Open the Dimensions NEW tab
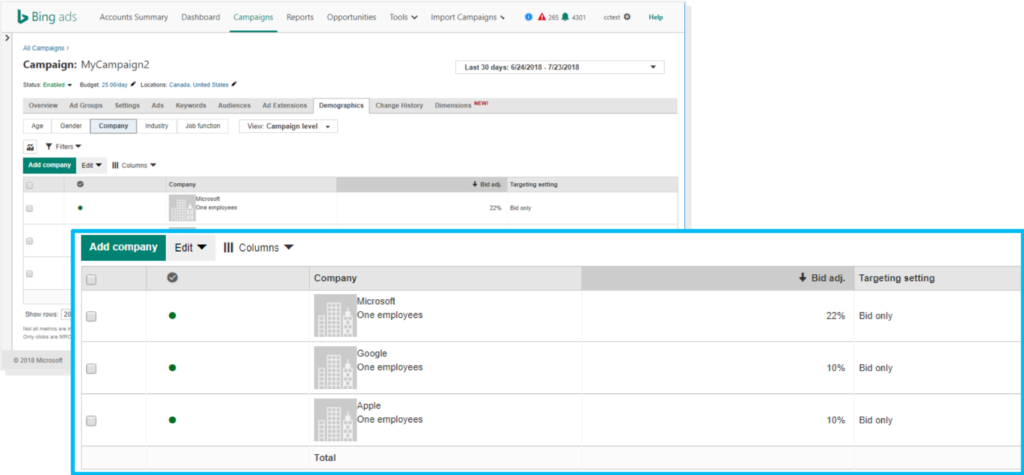The image size is (1024, 475). (x=461, y=105)
